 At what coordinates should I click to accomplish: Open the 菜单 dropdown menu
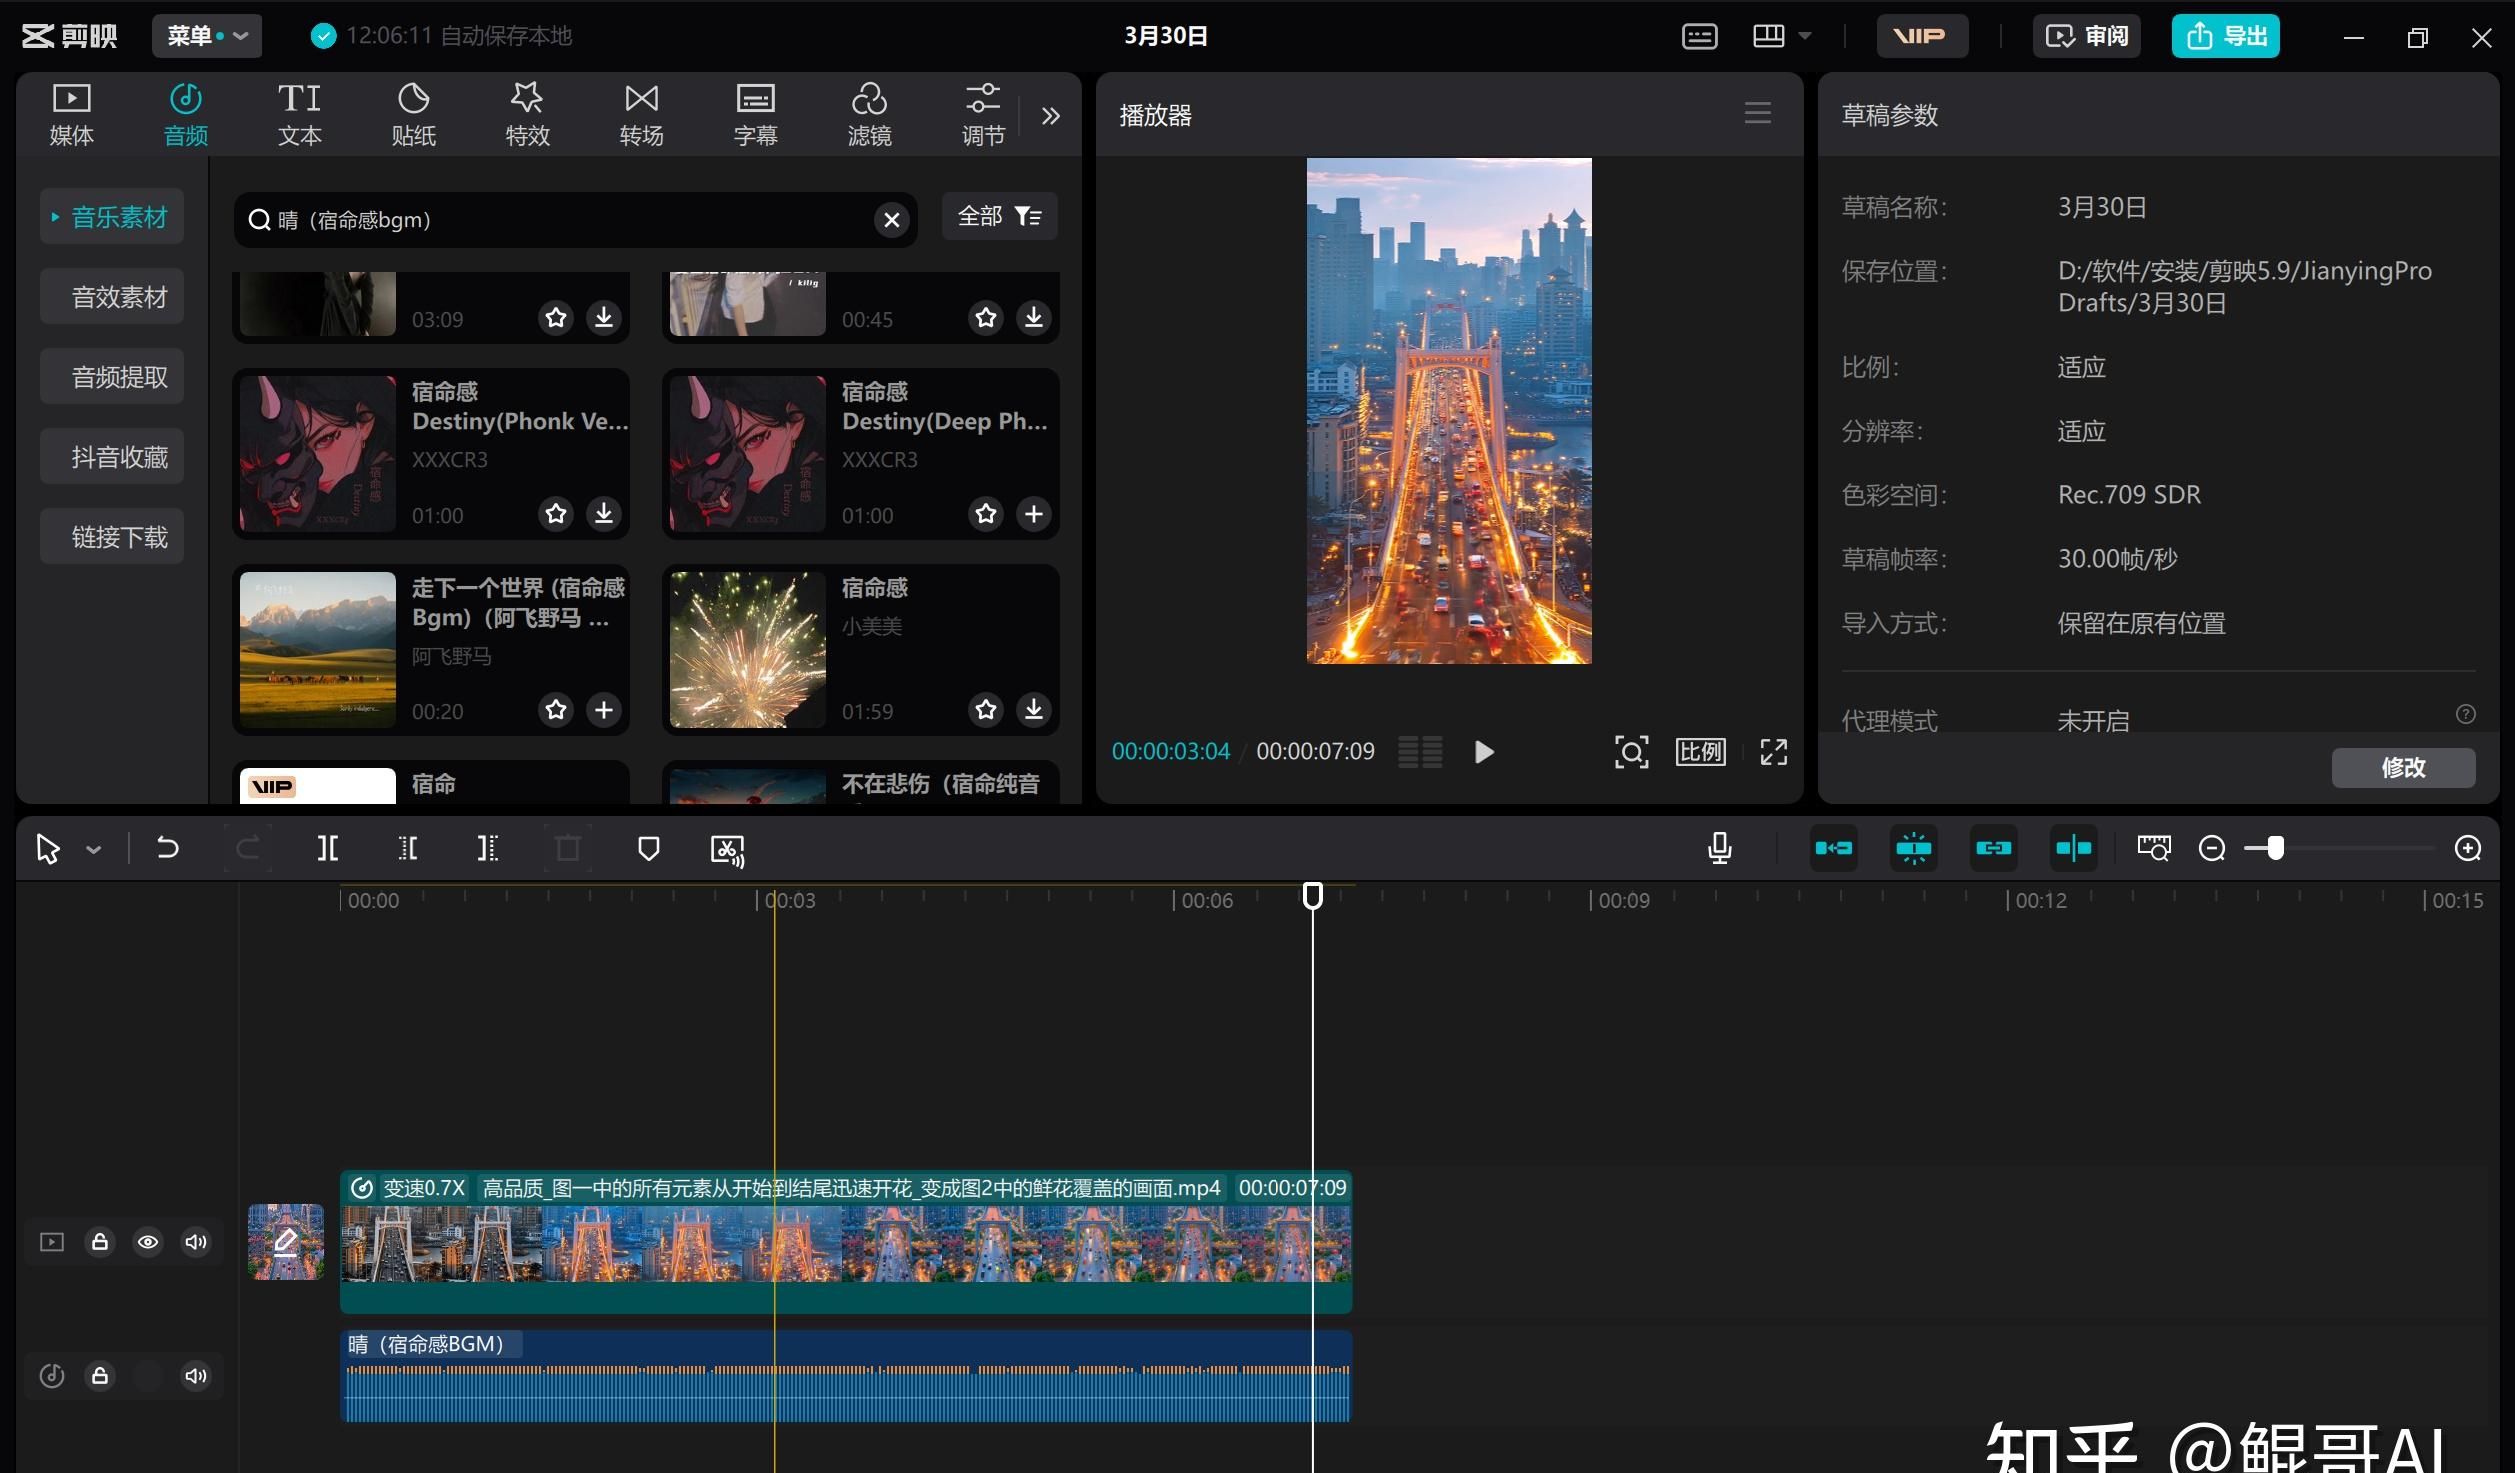207,36
